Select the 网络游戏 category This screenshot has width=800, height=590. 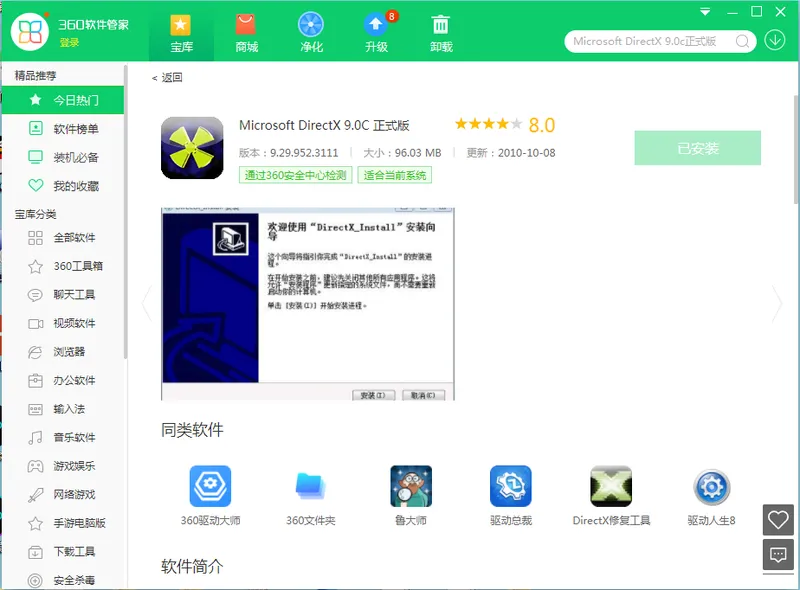63,495
